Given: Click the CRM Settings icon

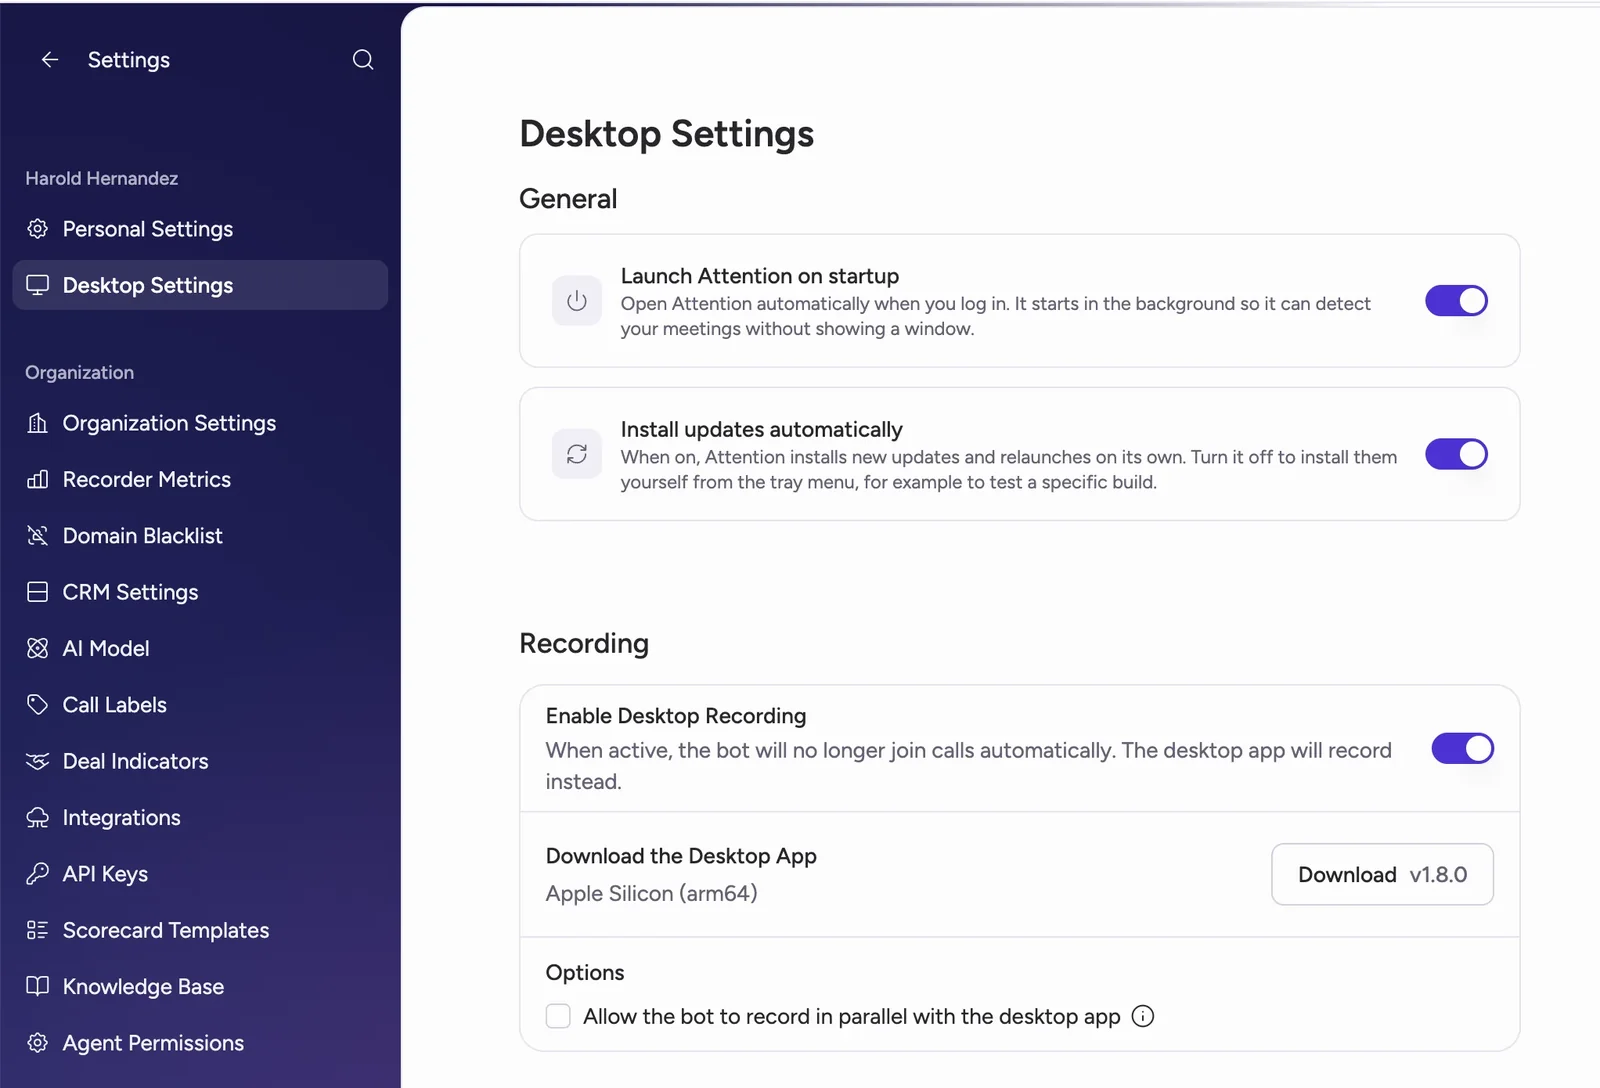Looking at the screenshot, I should point(37,592).
